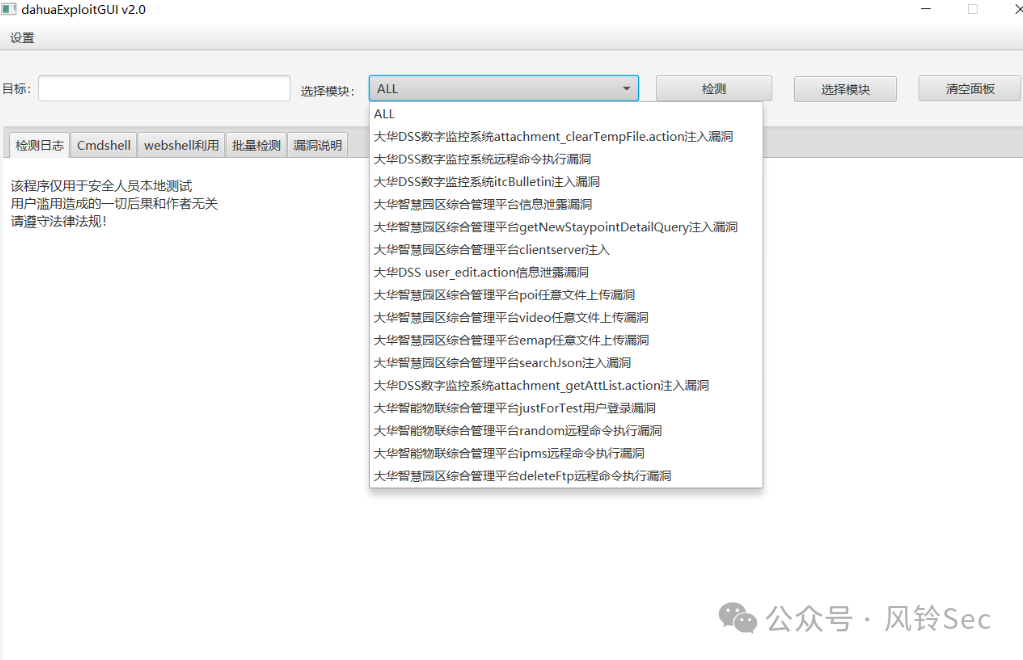The image size is (1023, 660).
Task: Switch to the Cmdshell tab
Action: tap(104, 145)
